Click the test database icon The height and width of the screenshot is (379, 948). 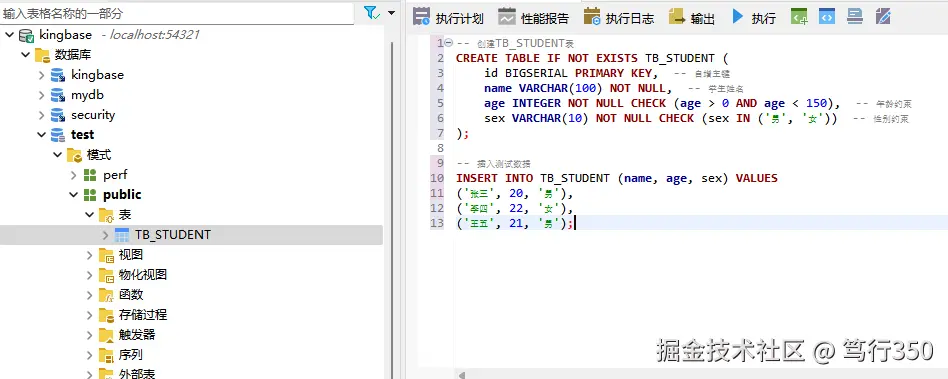[58, 135]
